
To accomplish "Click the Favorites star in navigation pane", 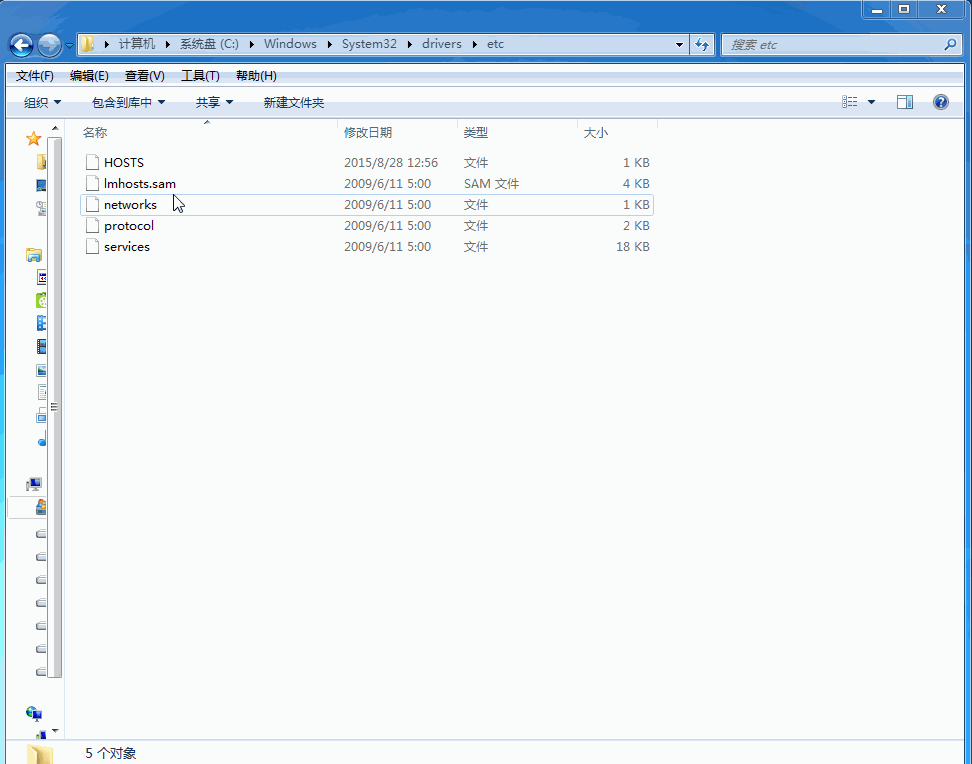I will click(34, 139).
